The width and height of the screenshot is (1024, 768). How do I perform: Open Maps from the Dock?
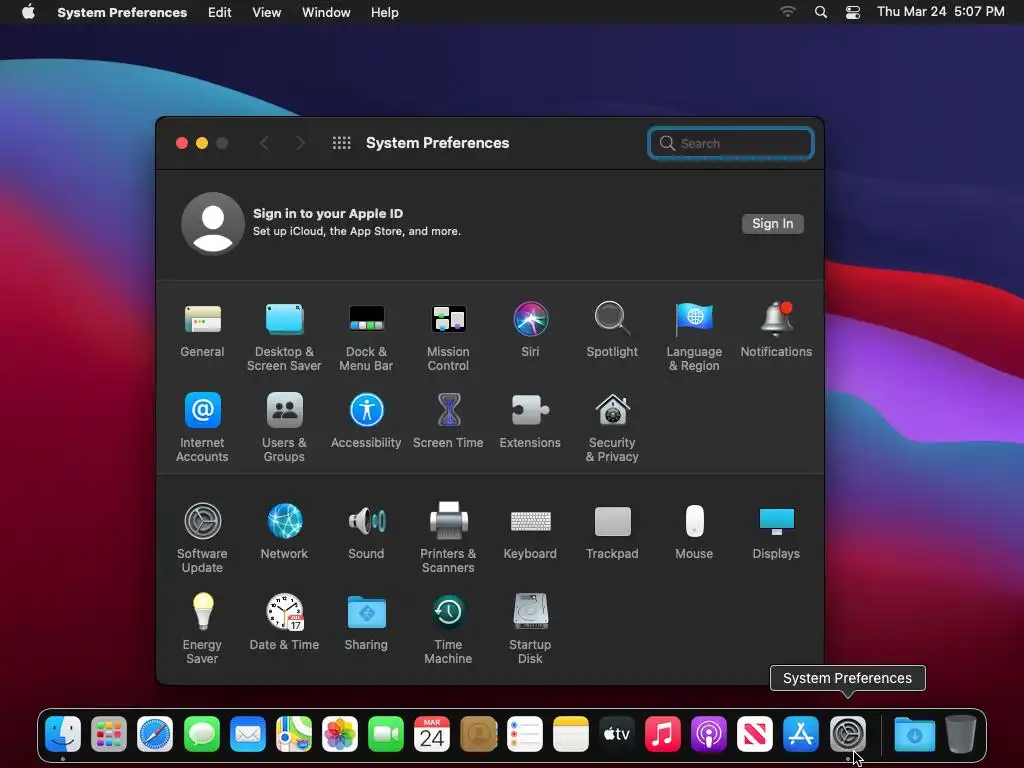click(294, 734)
